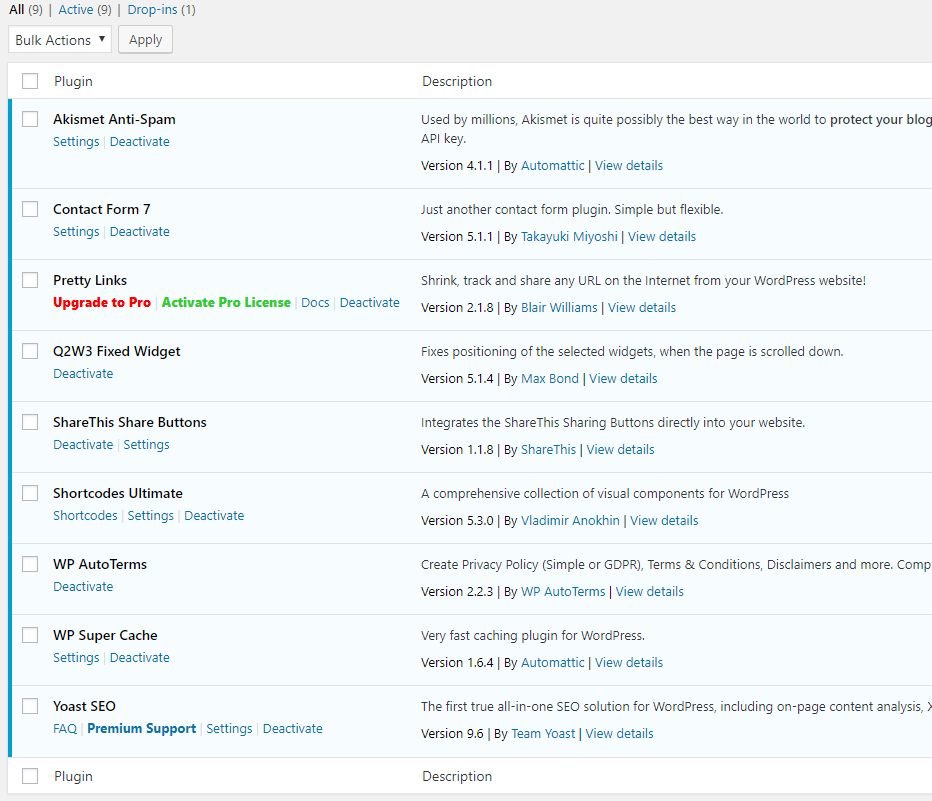The height and width of the screenshot is (801, 932).
Task: Open Shortcodes link under Shortcodes Ultimate
Action: pos(85,516)
